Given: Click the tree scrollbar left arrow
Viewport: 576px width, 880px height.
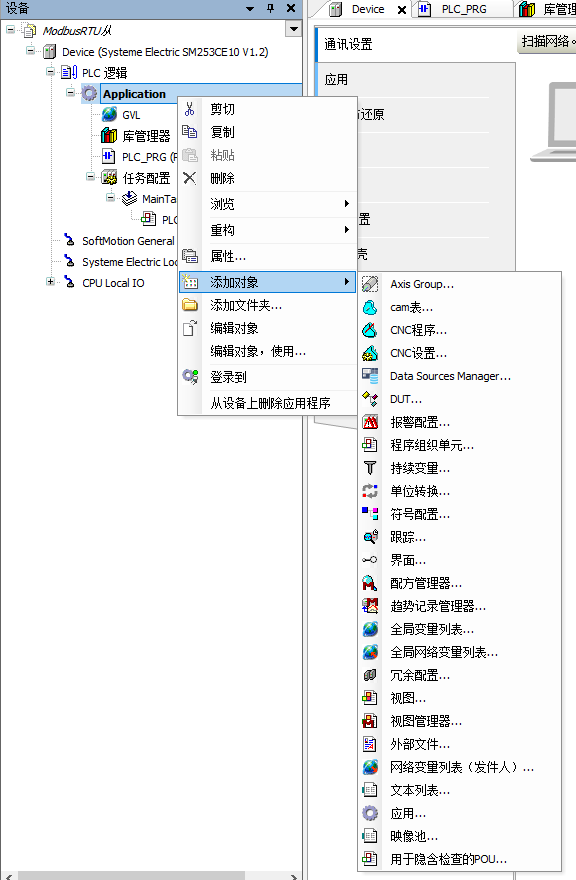Looking at the screenshot, I should (x=9, y=876).
